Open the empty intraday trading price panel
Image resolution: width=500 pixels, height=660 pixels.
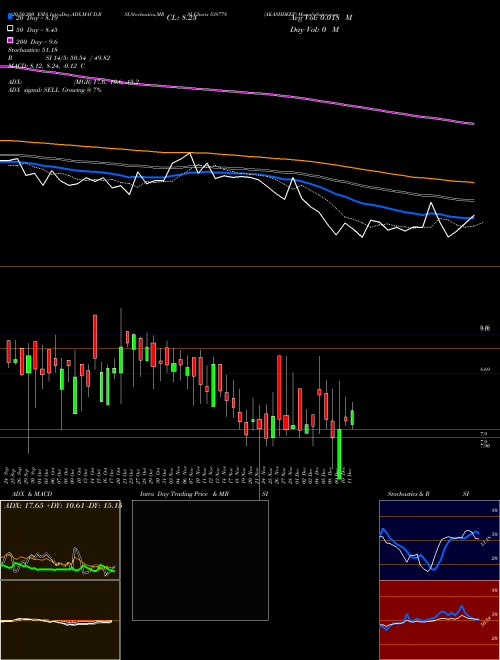point(200,560)
